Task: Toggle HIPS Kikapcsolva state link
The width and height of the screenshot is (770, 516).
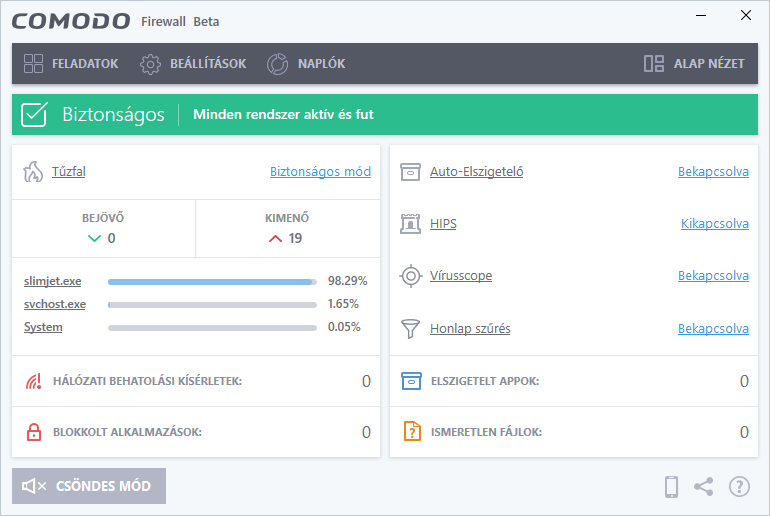Action: point(715,224)
